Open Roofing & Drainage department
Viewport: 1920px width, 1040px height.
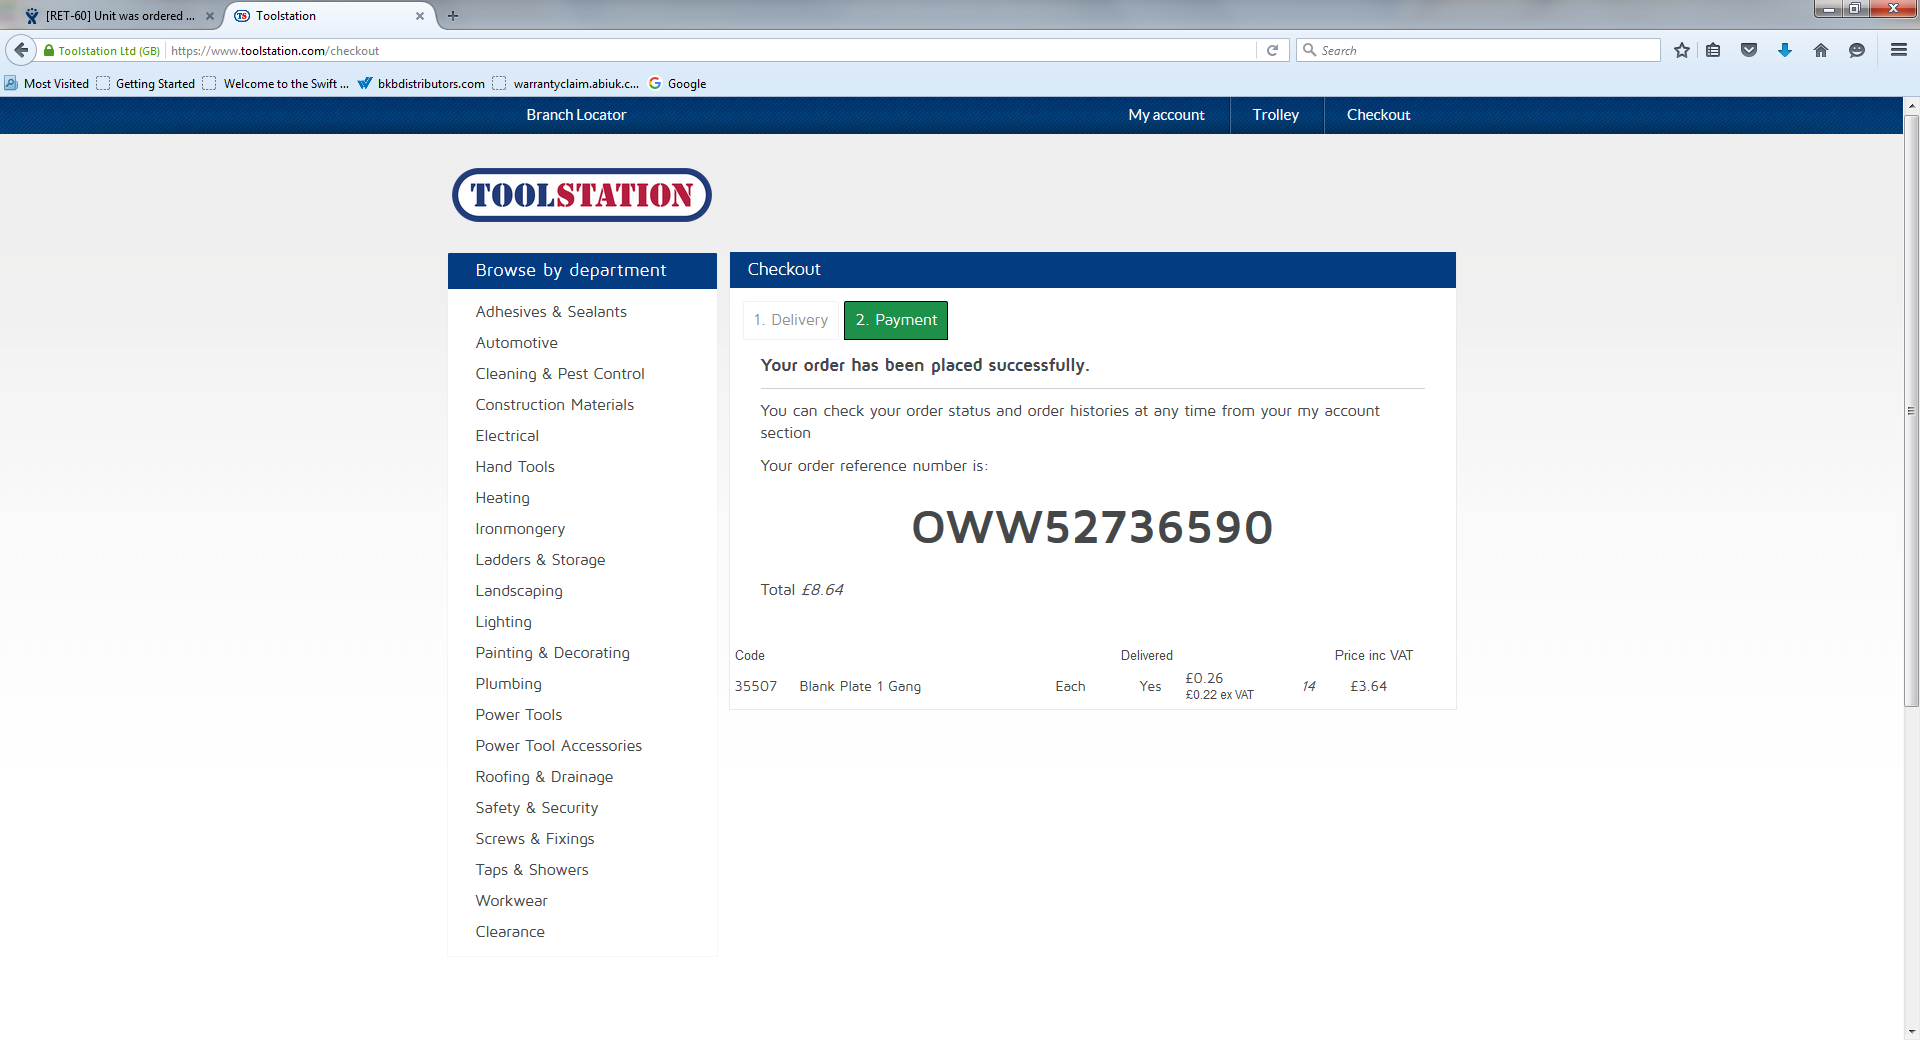[544, 777]
